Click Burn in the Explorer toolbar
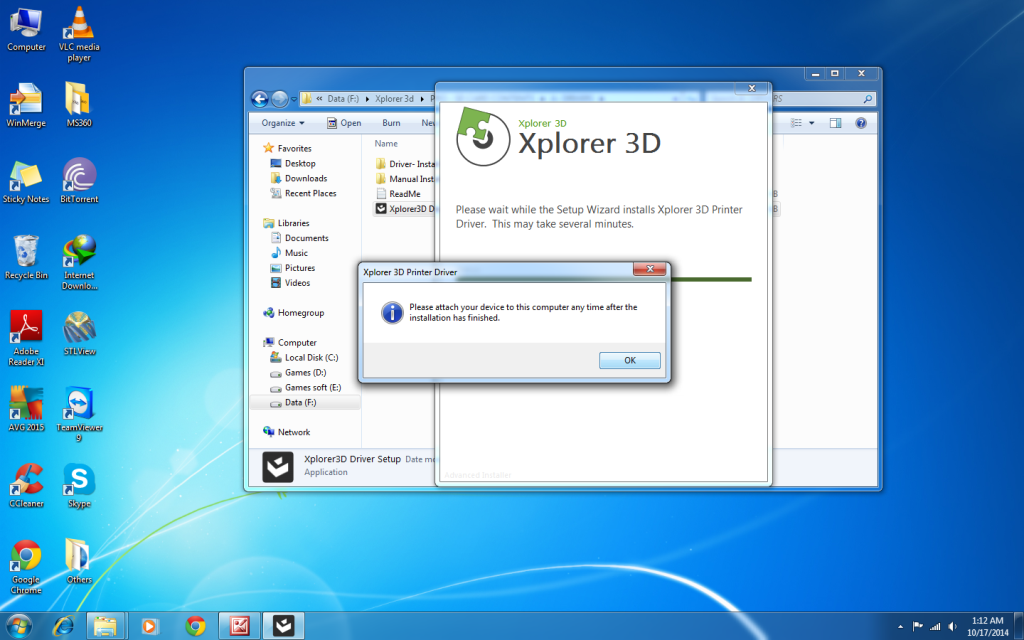This screenshot has height=640, width=1024. (x=391, y=123)
